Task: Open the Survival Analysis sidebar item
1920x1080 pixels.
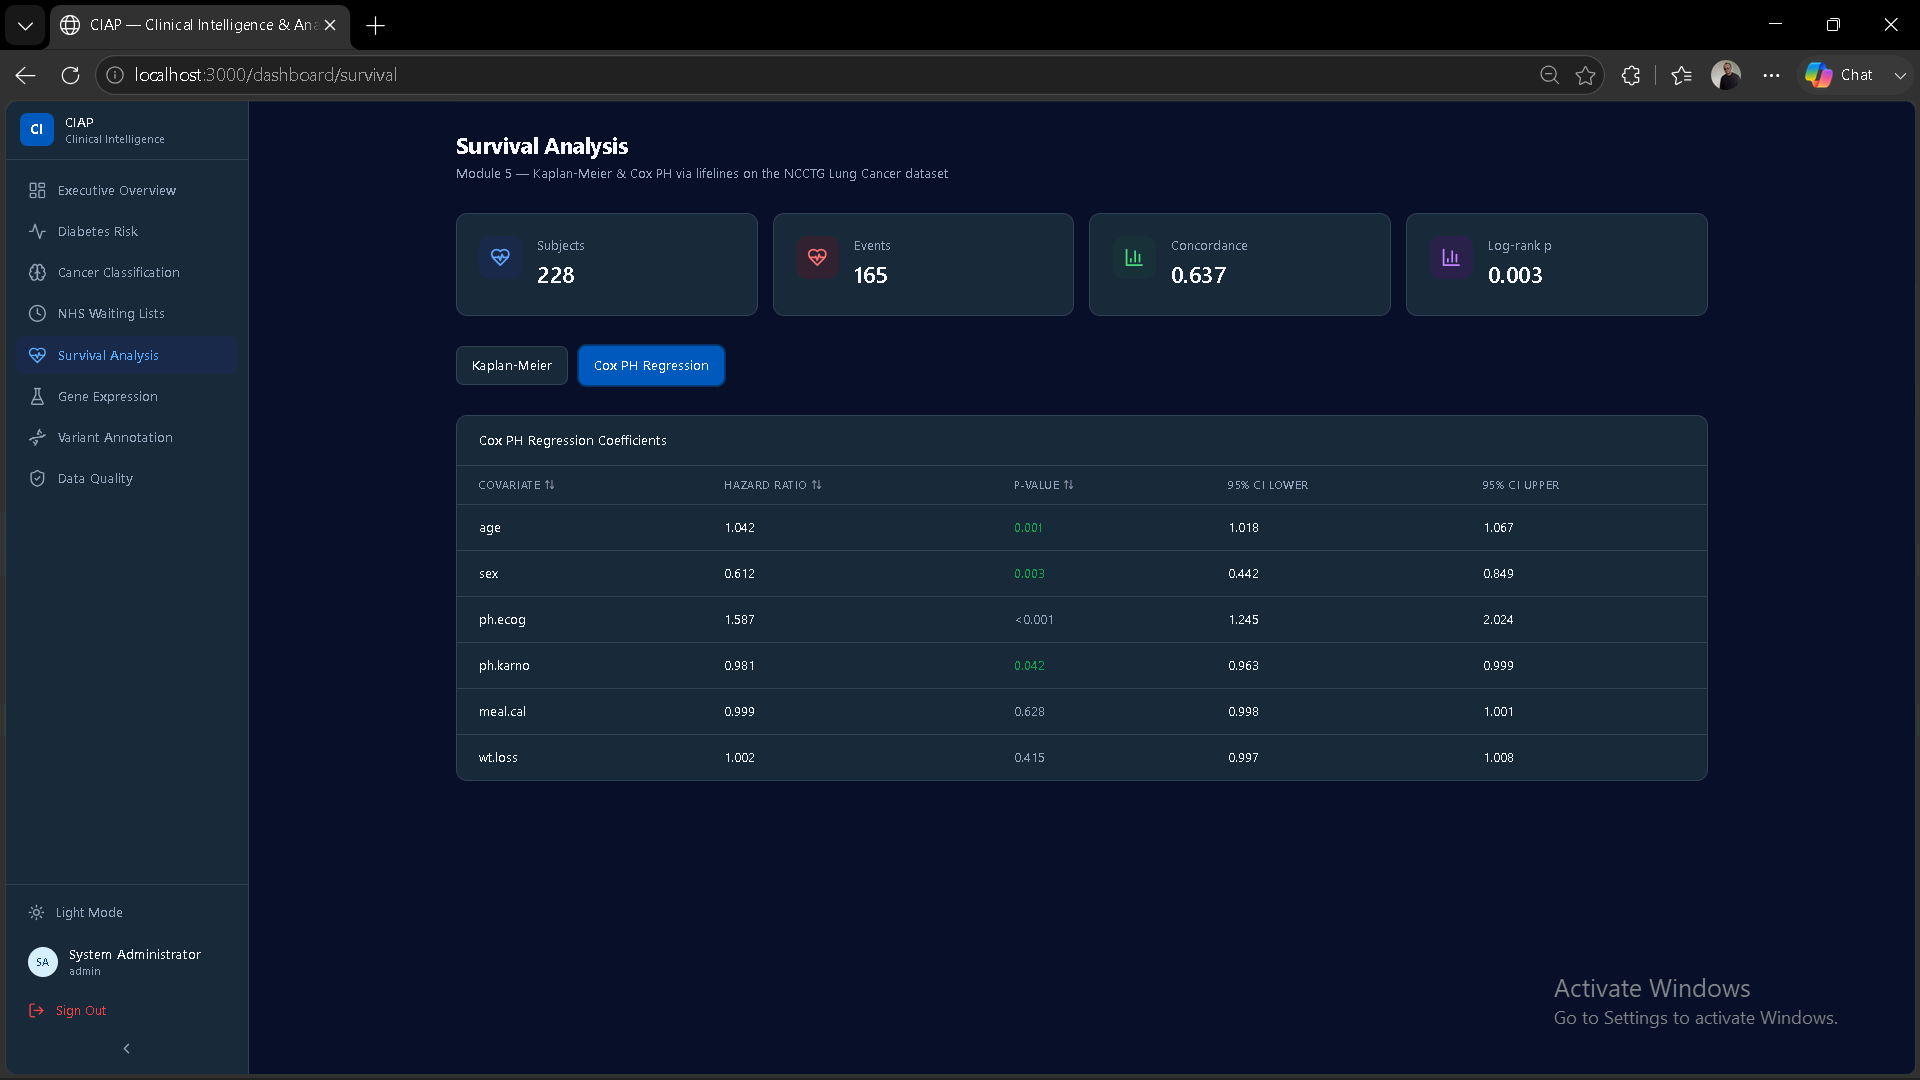Action: 126,355
